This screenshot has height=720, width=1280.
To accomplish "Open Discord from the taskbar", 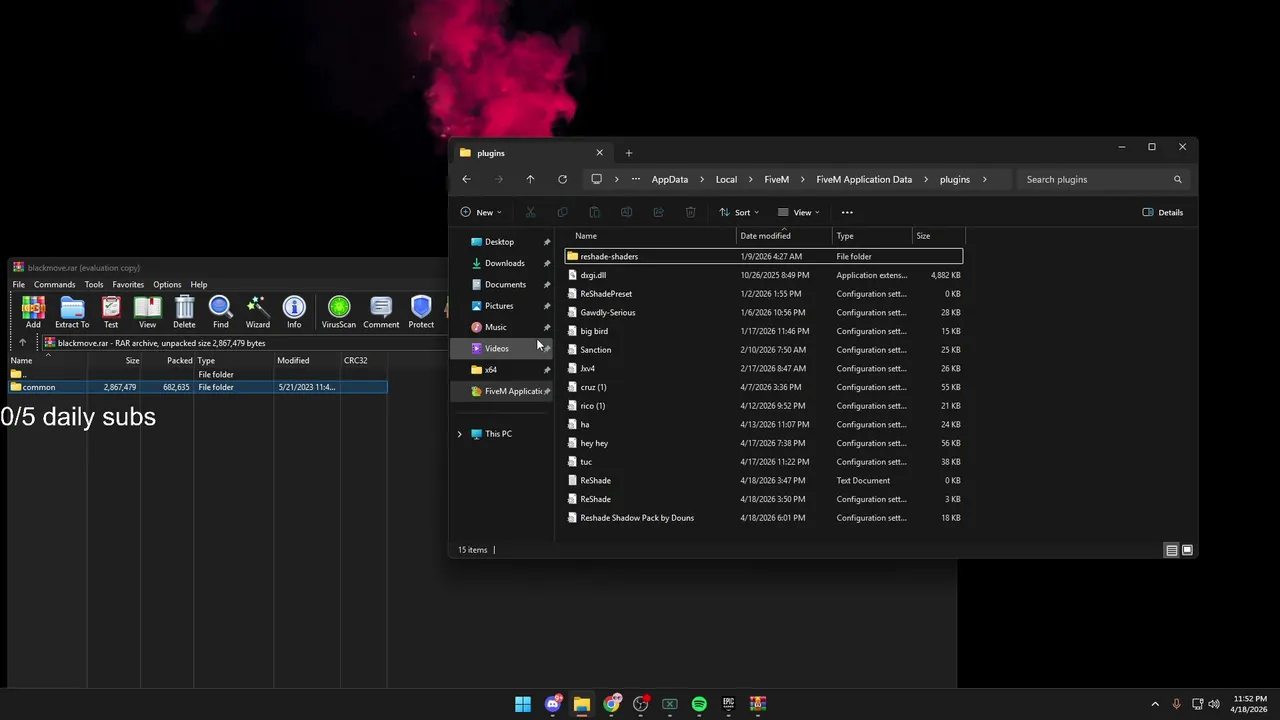I will pyautogui.click(x=553, y=704).
